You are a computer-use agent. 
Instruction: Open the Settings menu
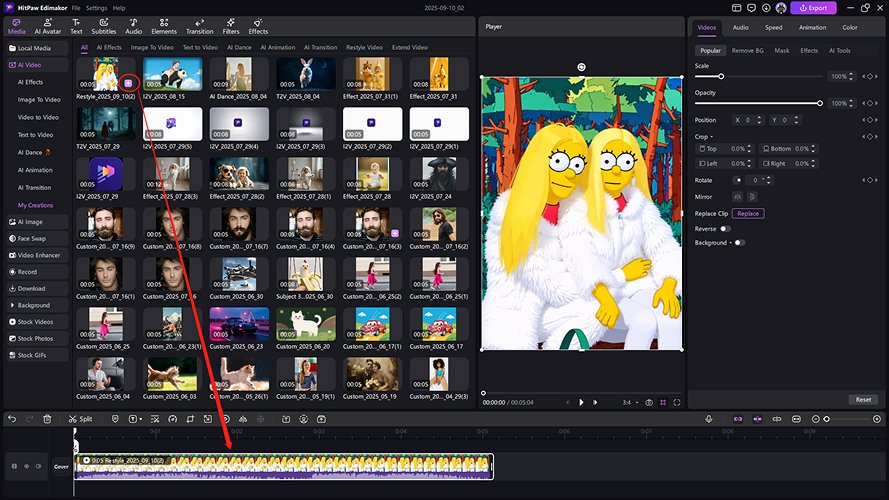96,8
